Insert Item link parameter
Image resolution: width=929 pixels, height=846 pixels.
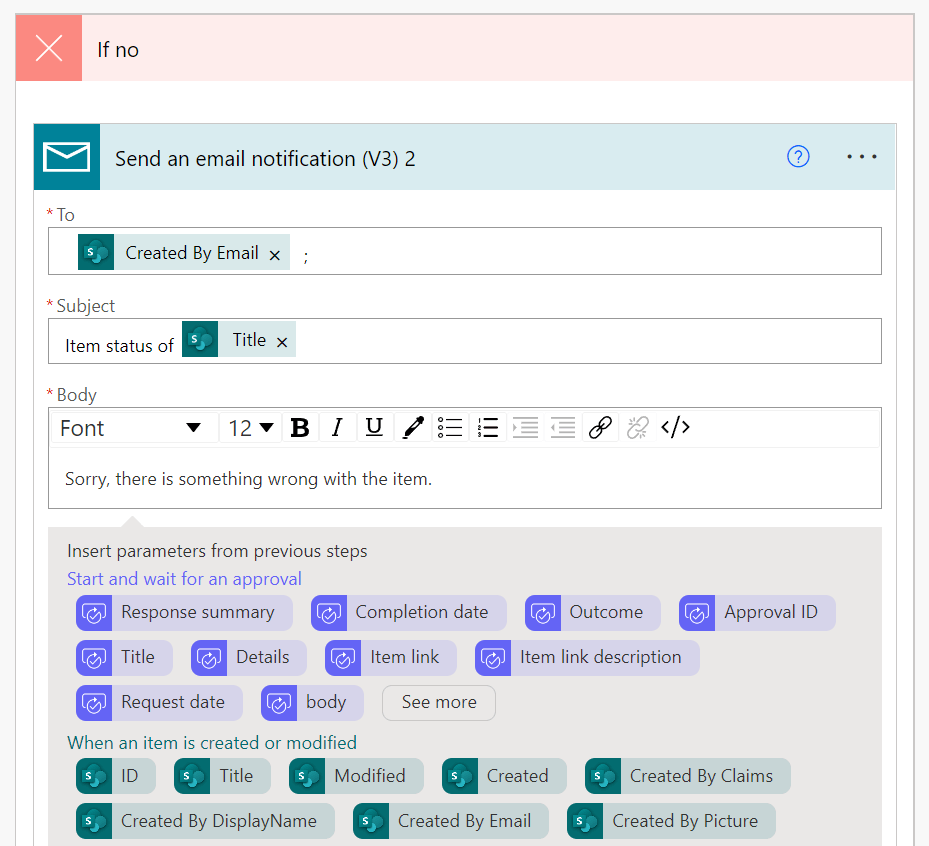391,658
